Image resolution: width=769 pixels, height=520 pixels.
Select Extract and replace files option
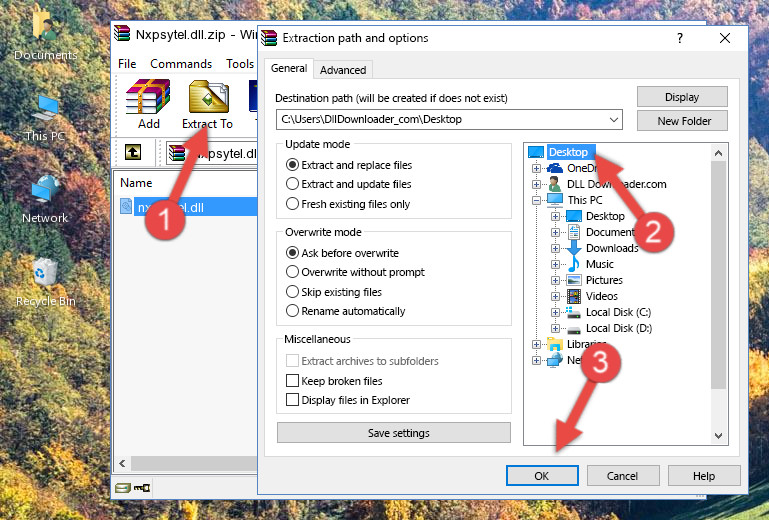(349, 165)
